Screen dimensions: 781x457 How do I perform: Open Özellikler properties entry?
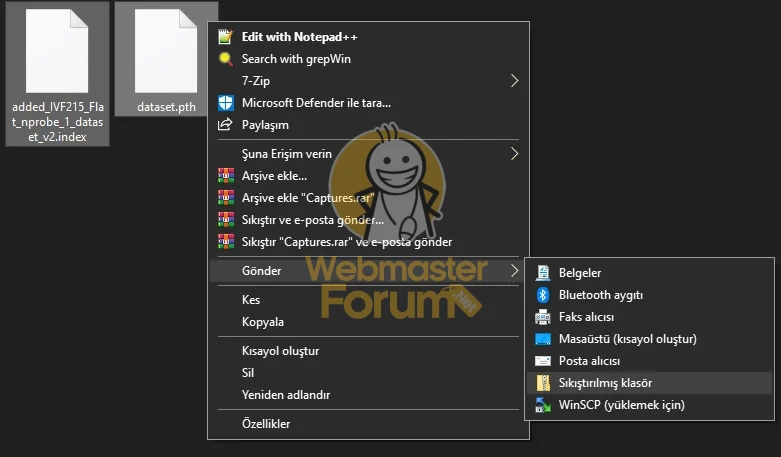click(368, 424)
